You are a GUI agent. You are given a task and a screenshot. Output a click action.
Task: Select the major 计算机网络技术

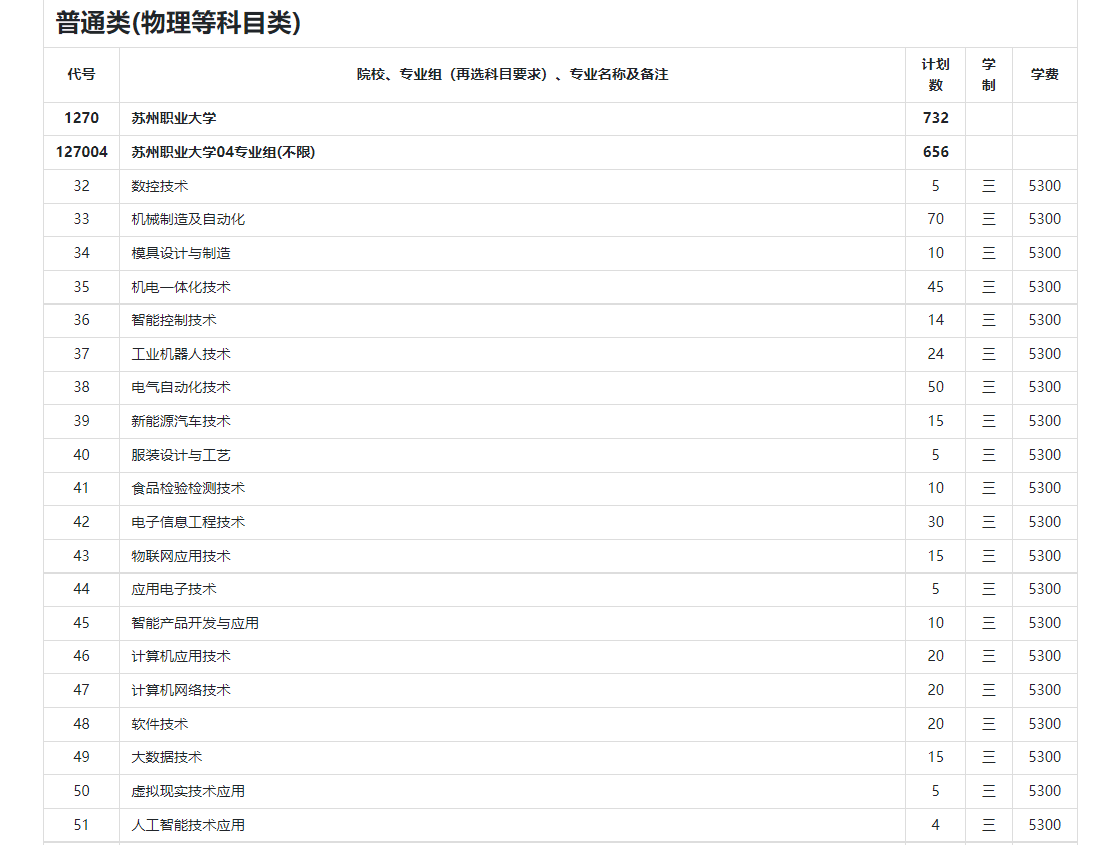(181, 690)
